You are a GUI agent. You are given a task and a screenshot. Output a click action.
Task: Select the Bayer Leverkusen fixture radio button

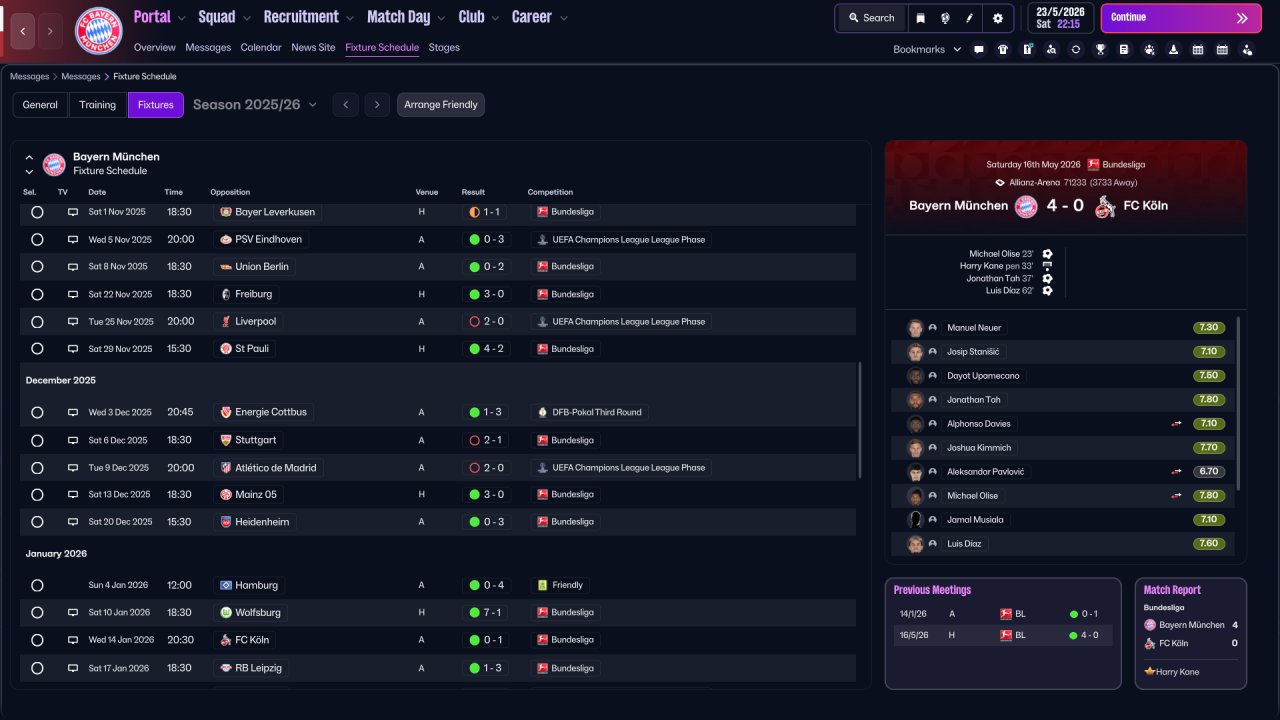coord(37,212)
